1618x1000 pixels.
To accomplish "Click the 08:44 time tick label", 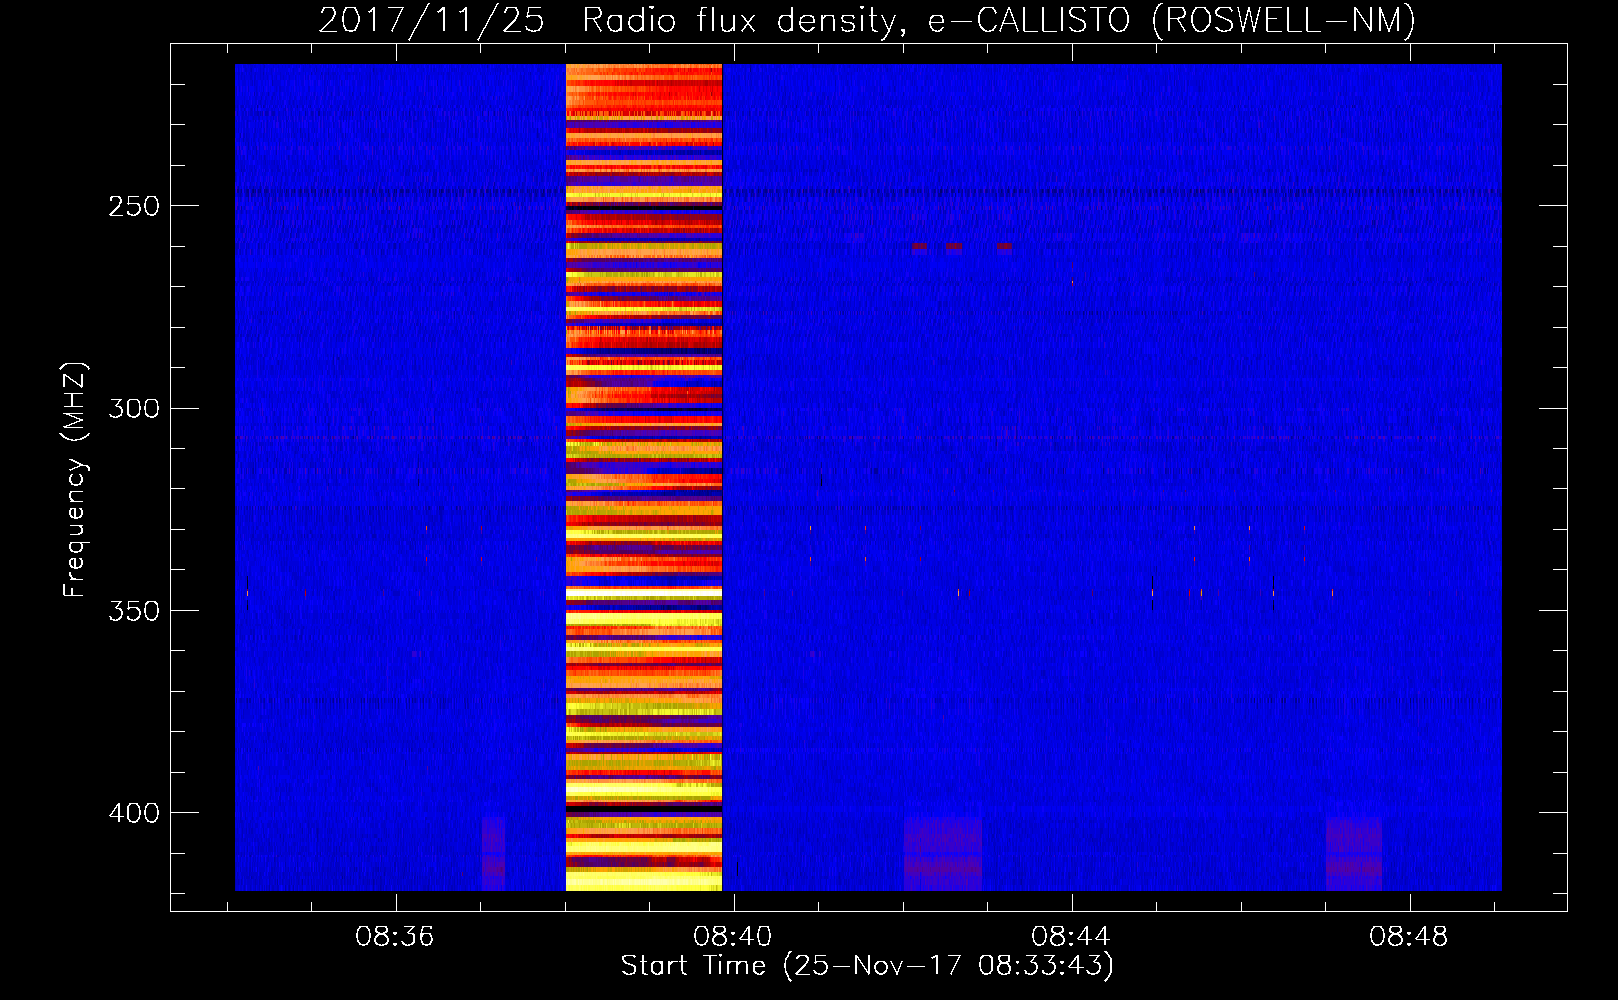I will (x=1071, y=937).
